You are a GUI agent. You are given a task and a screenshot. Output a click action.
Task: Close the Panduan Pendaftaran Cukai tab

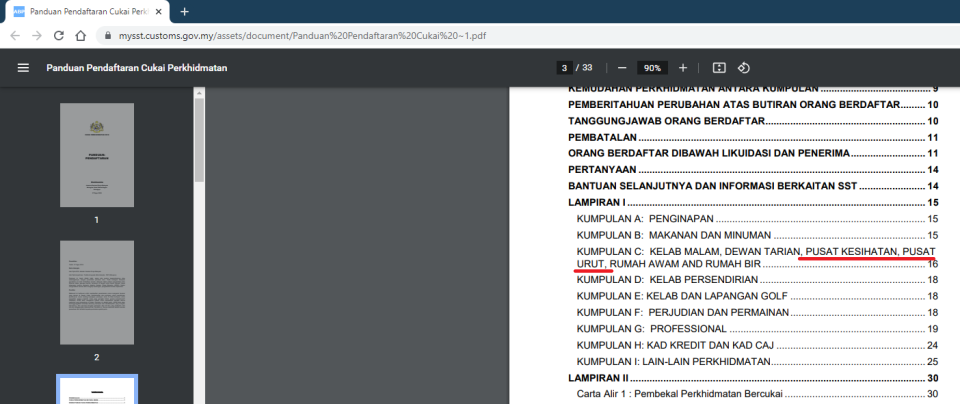[x=159, y=12]
